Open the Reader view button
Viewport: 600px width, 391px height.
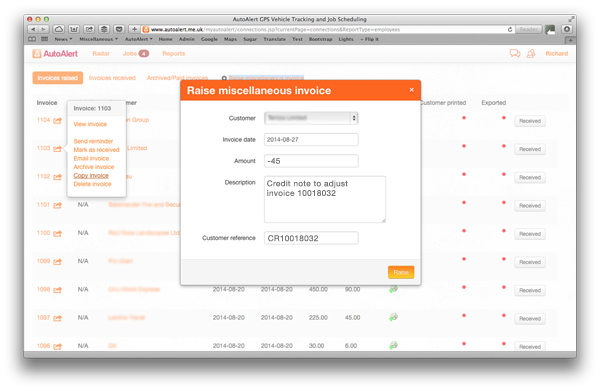(x=528, y=29)
